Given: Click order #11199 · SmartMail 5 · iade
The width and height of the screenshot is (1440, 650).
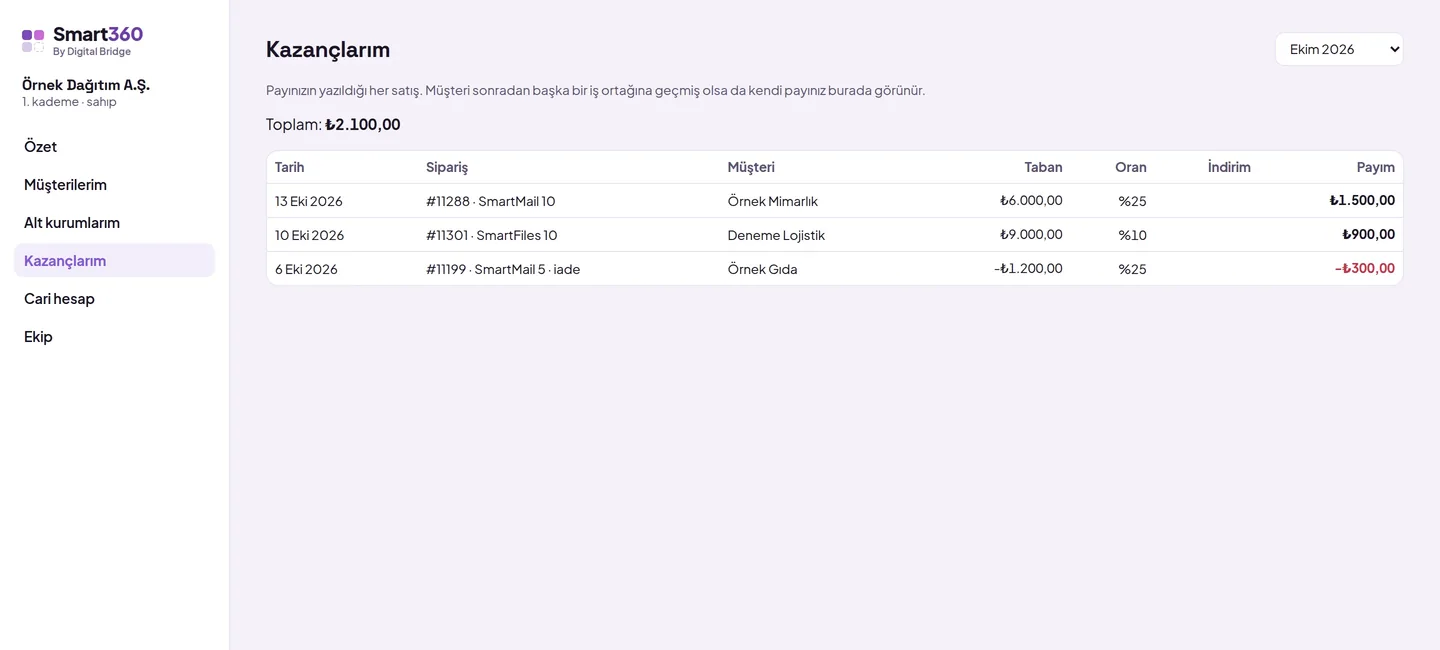Looking at the screenshot, I should tap(503, 269).
